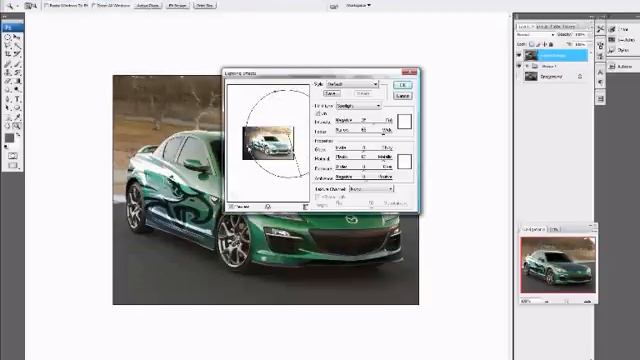Hide the layer group via eye icon
The width and height of the screenshot is (640, 360).
pyautogui.click(x=519, y=66)
